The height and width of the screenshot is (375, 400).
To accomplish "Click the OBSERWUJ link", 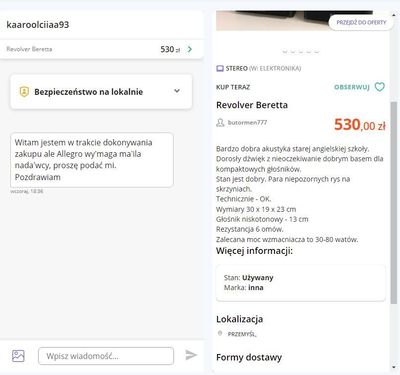I will (352, 87).
